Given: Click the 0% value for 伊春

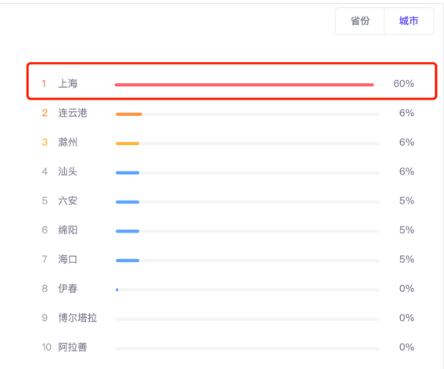Looking at the screenshot, I should [407, 288].
